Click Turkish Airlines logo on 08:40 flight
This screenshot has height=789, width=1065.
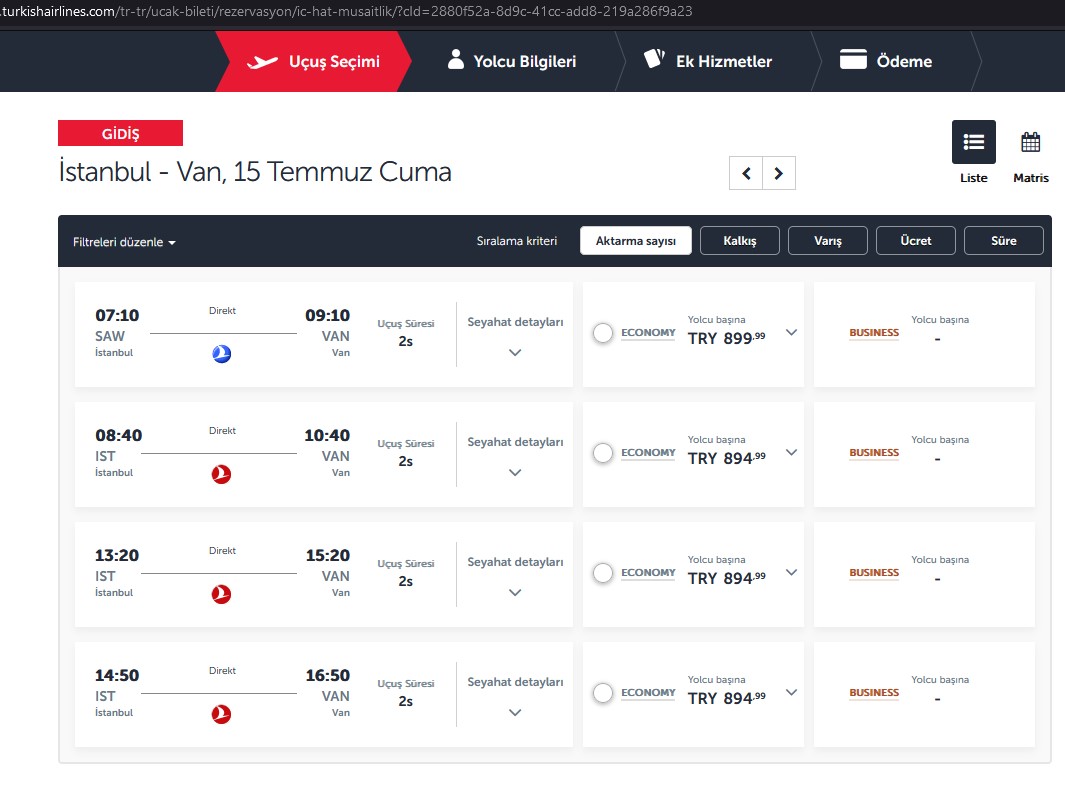(221, 474)
